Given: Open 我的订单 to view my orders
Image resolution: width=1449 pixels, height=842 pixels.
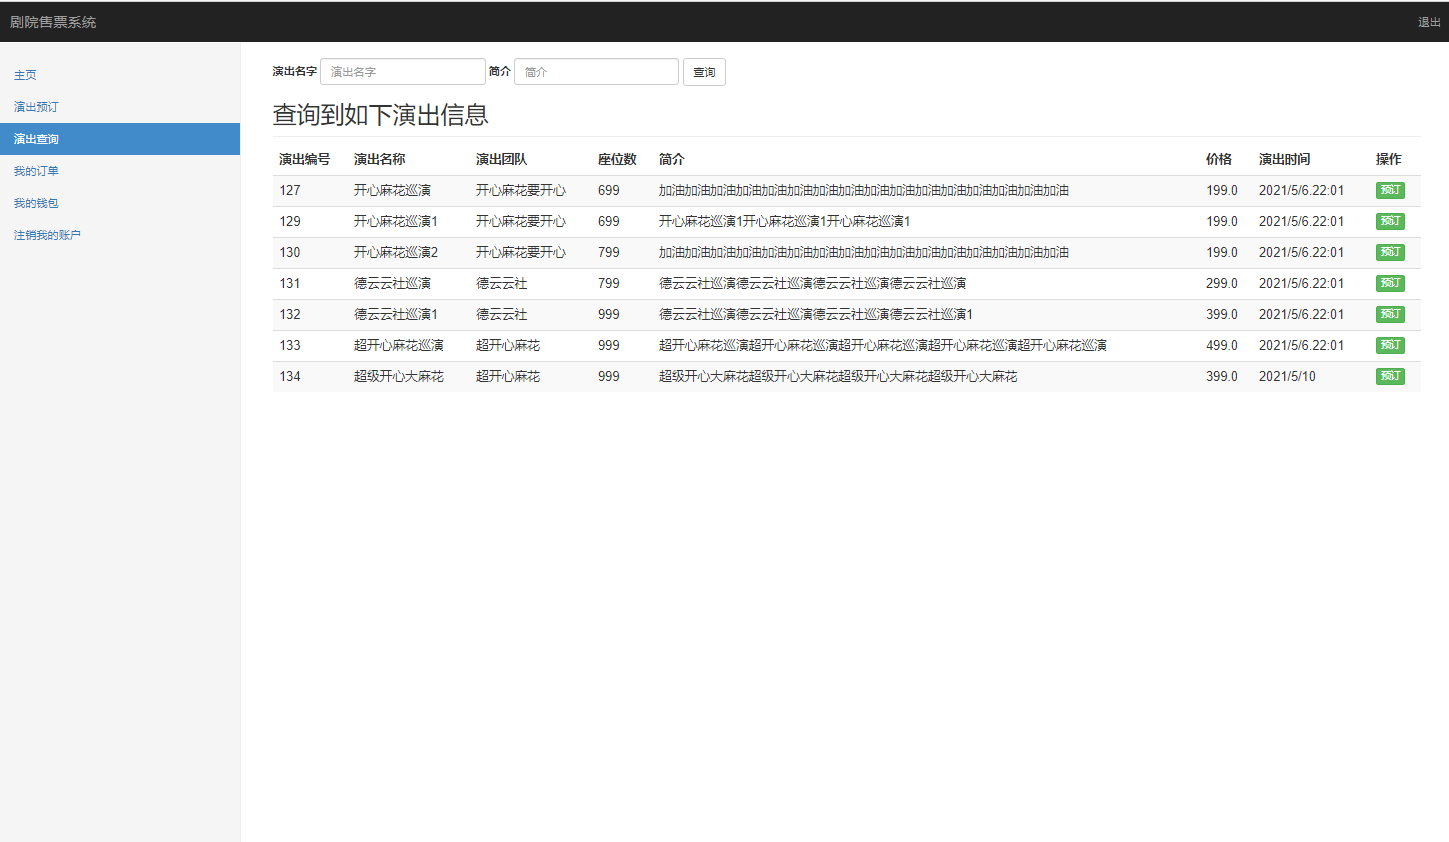Looking at the screenshot, I should point(38,170).
